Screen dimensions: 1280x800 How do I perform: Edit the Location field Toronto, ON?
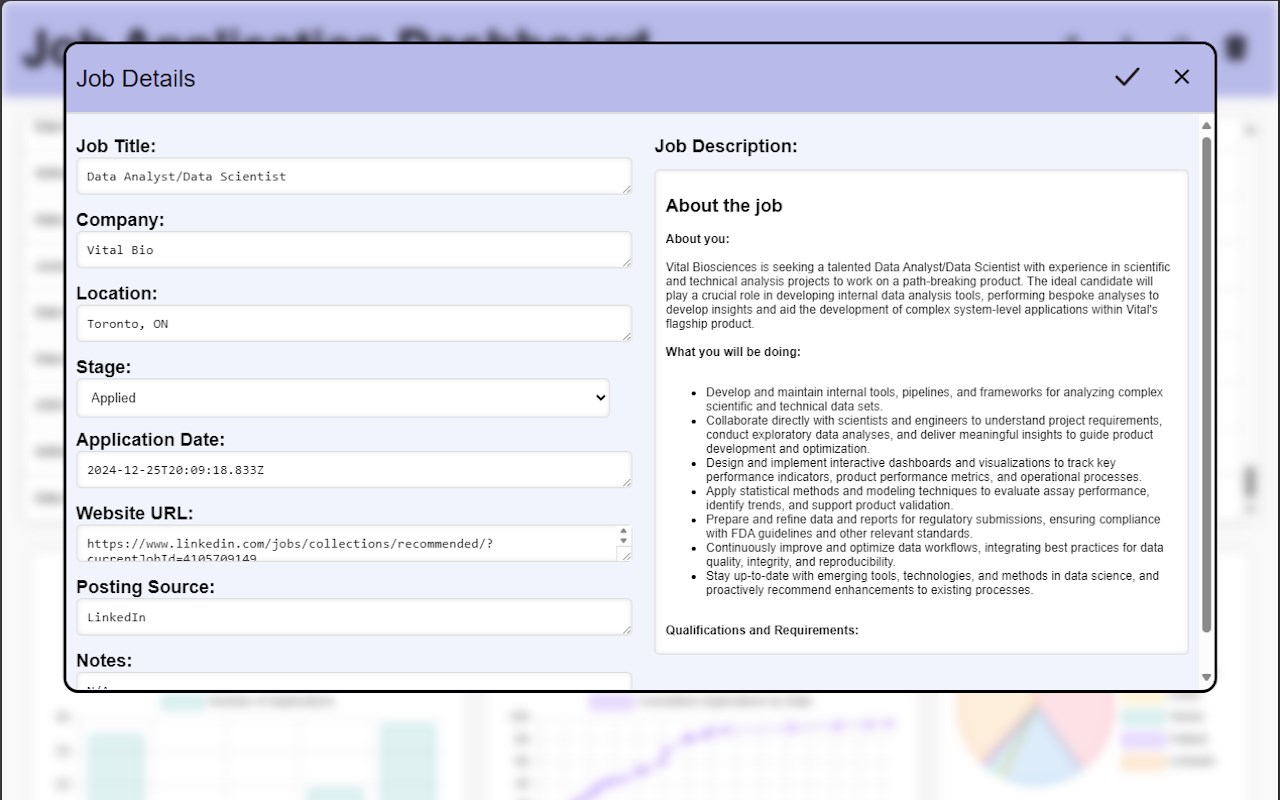pyautogui.click(x=354, y=324)
